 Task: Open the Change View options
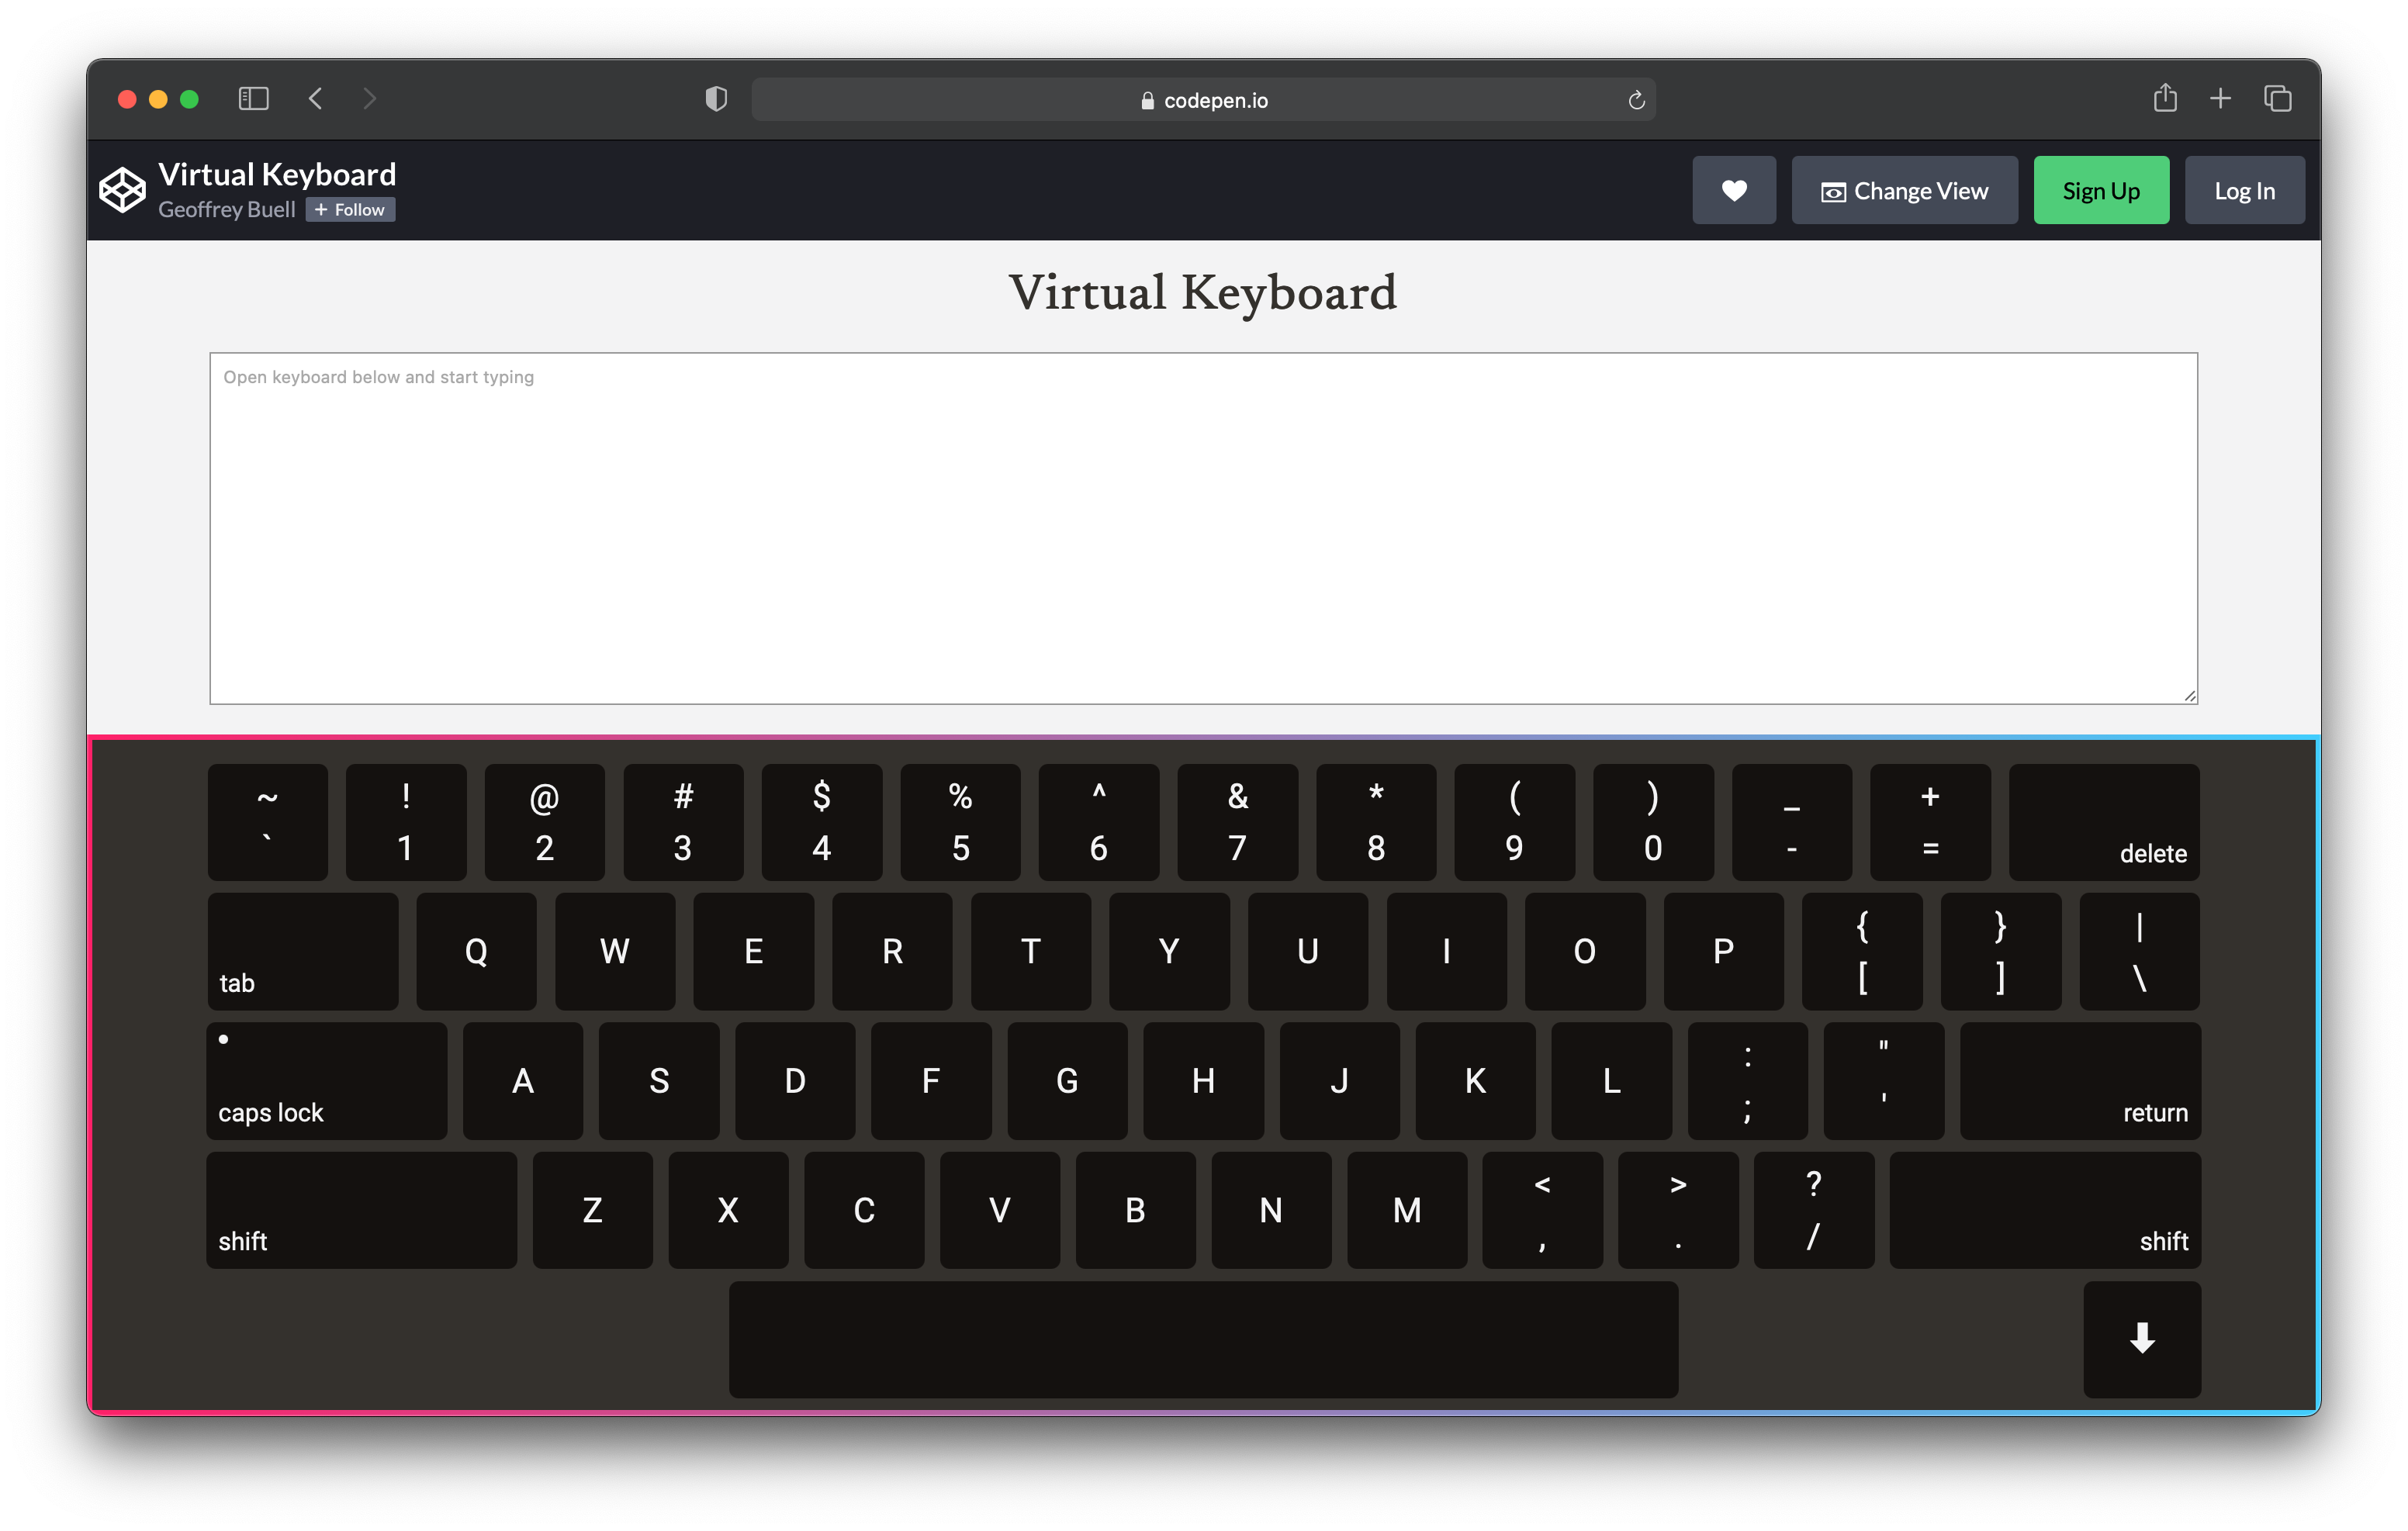coord(1904,190)
